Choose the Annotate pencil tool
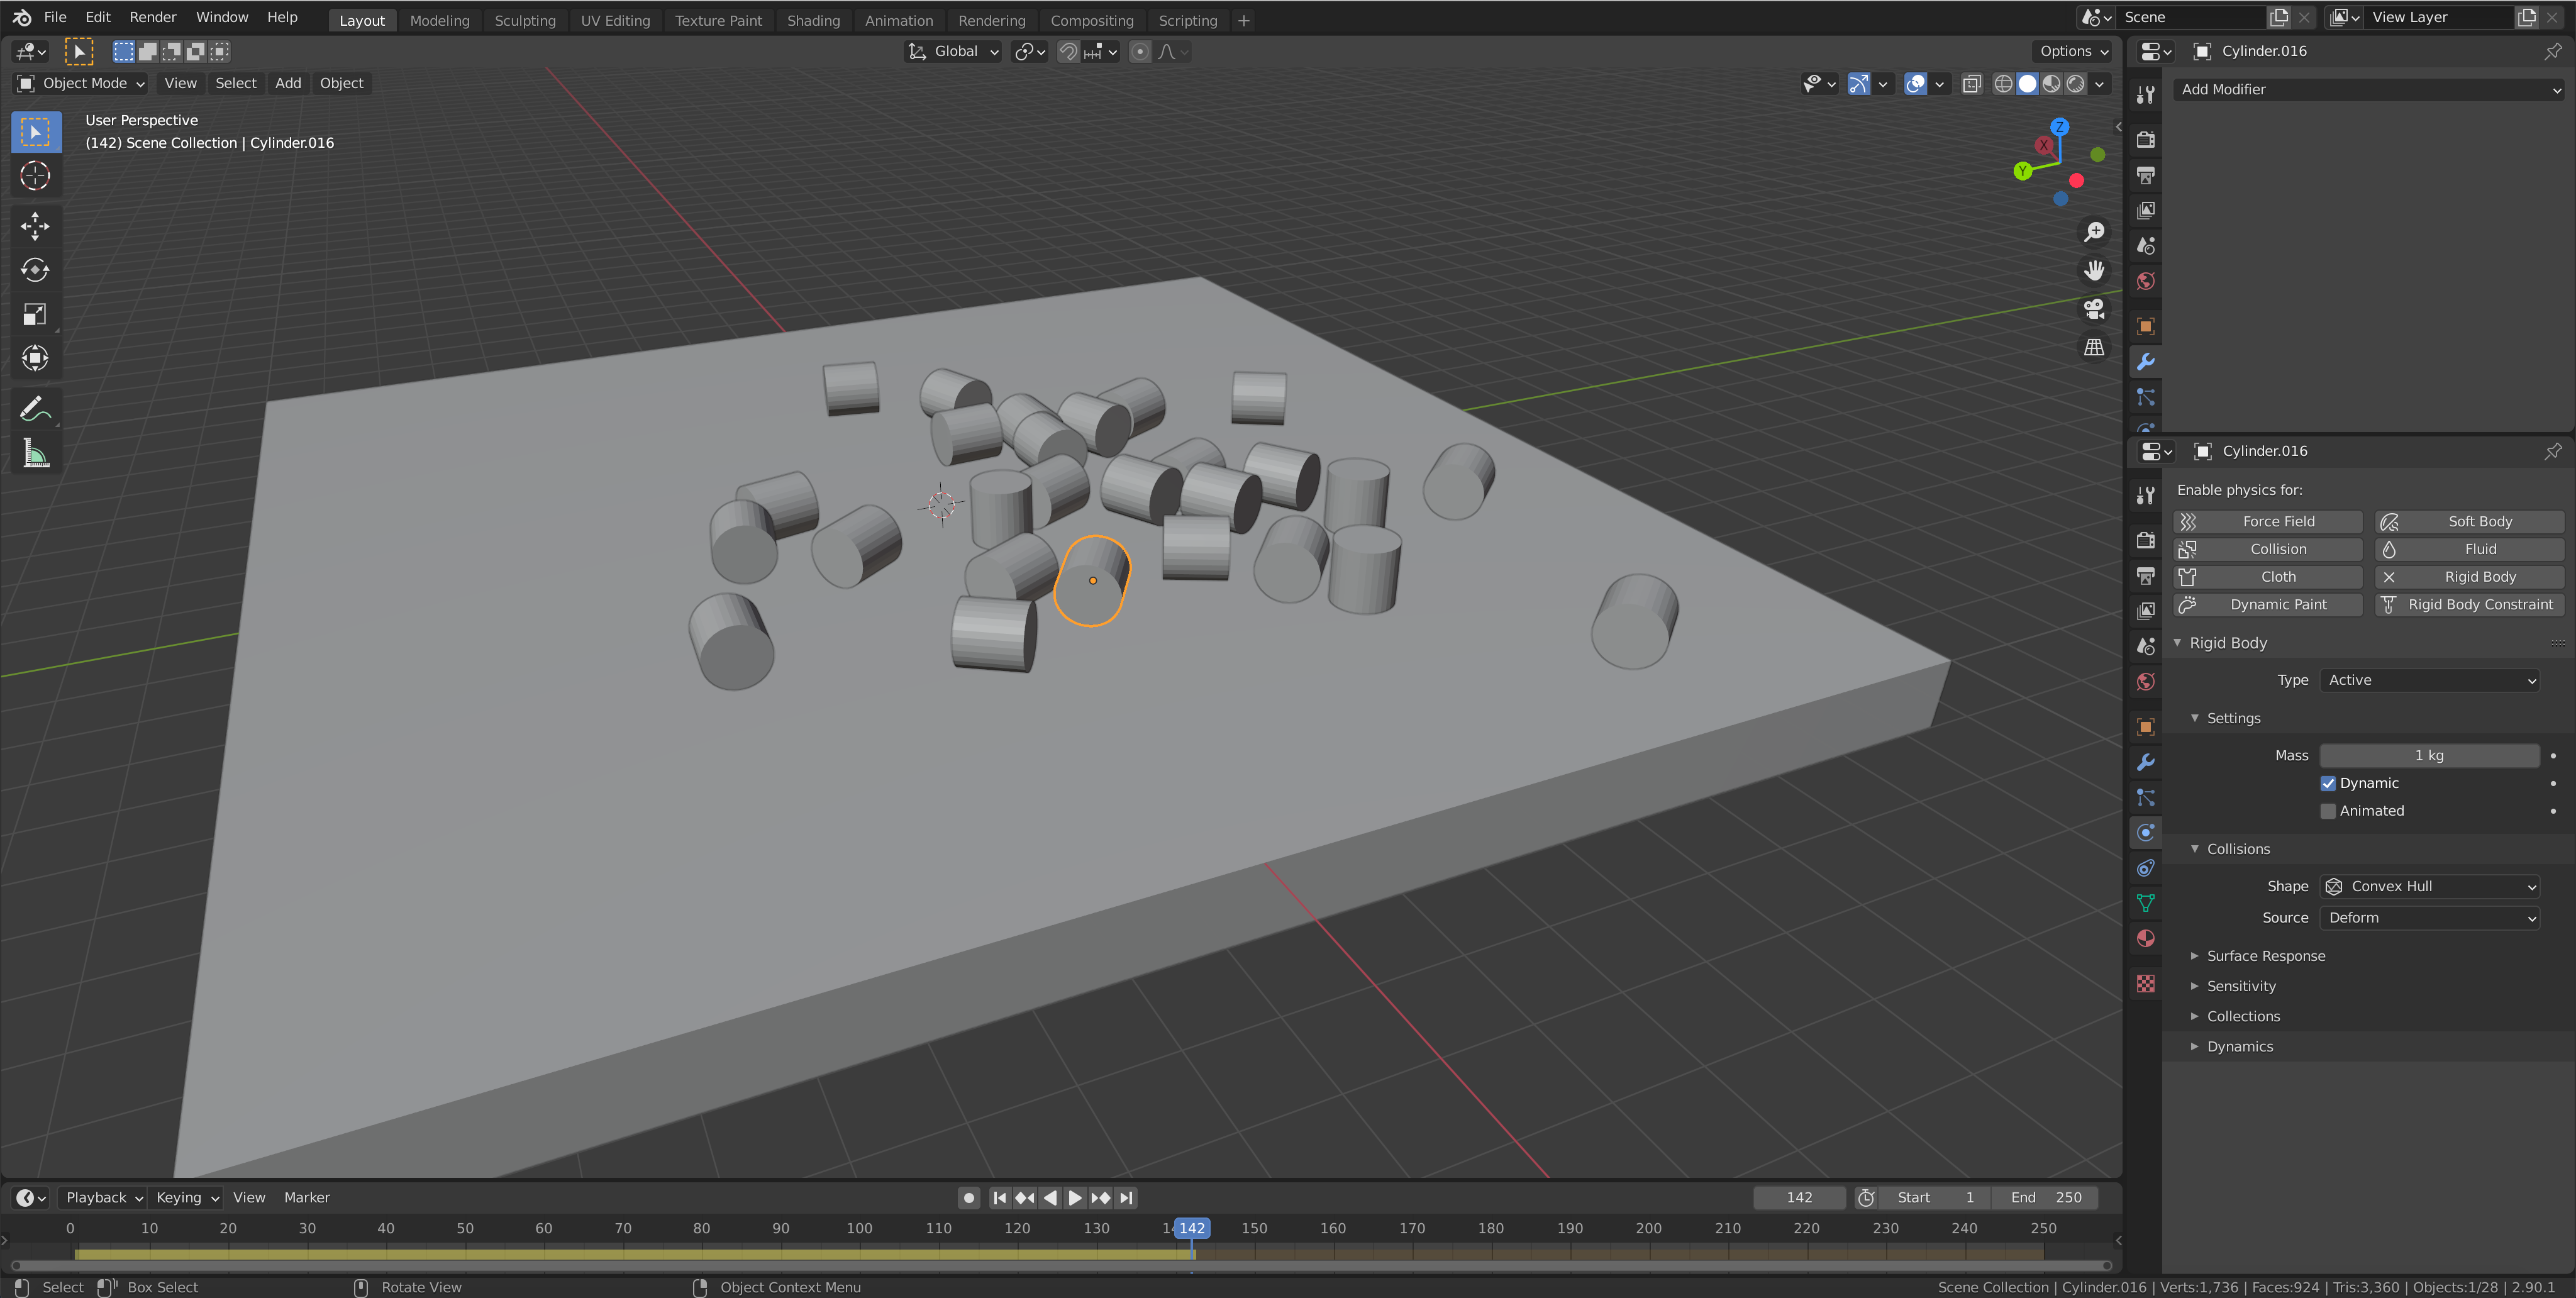The width and height of the screenshot is (2576, 1298). [x=35, y=409]
